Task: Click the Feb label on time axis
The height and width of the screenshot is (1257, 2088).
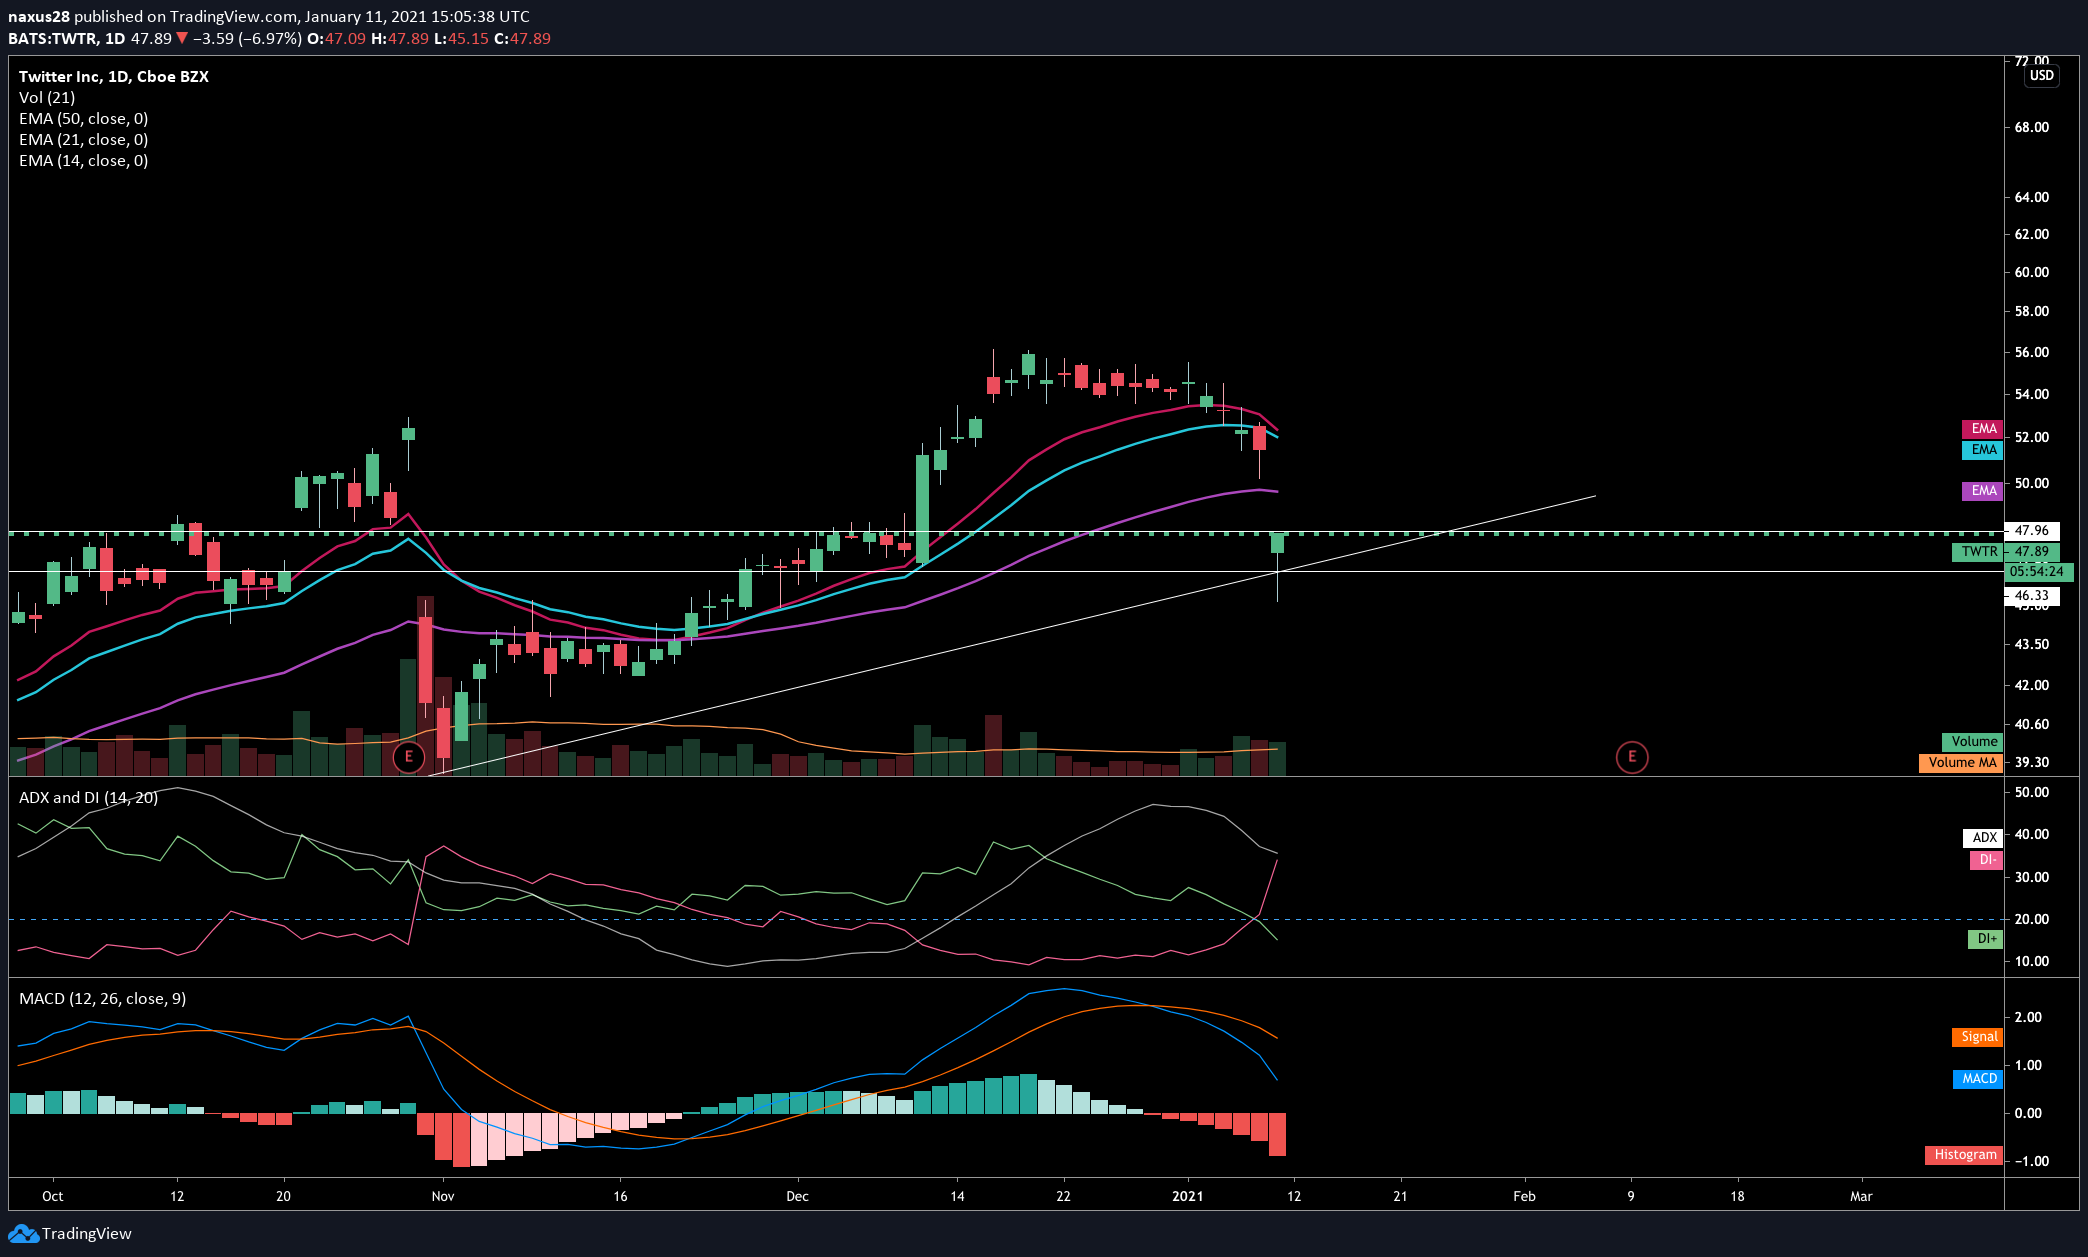Action: [1524, 1196]
